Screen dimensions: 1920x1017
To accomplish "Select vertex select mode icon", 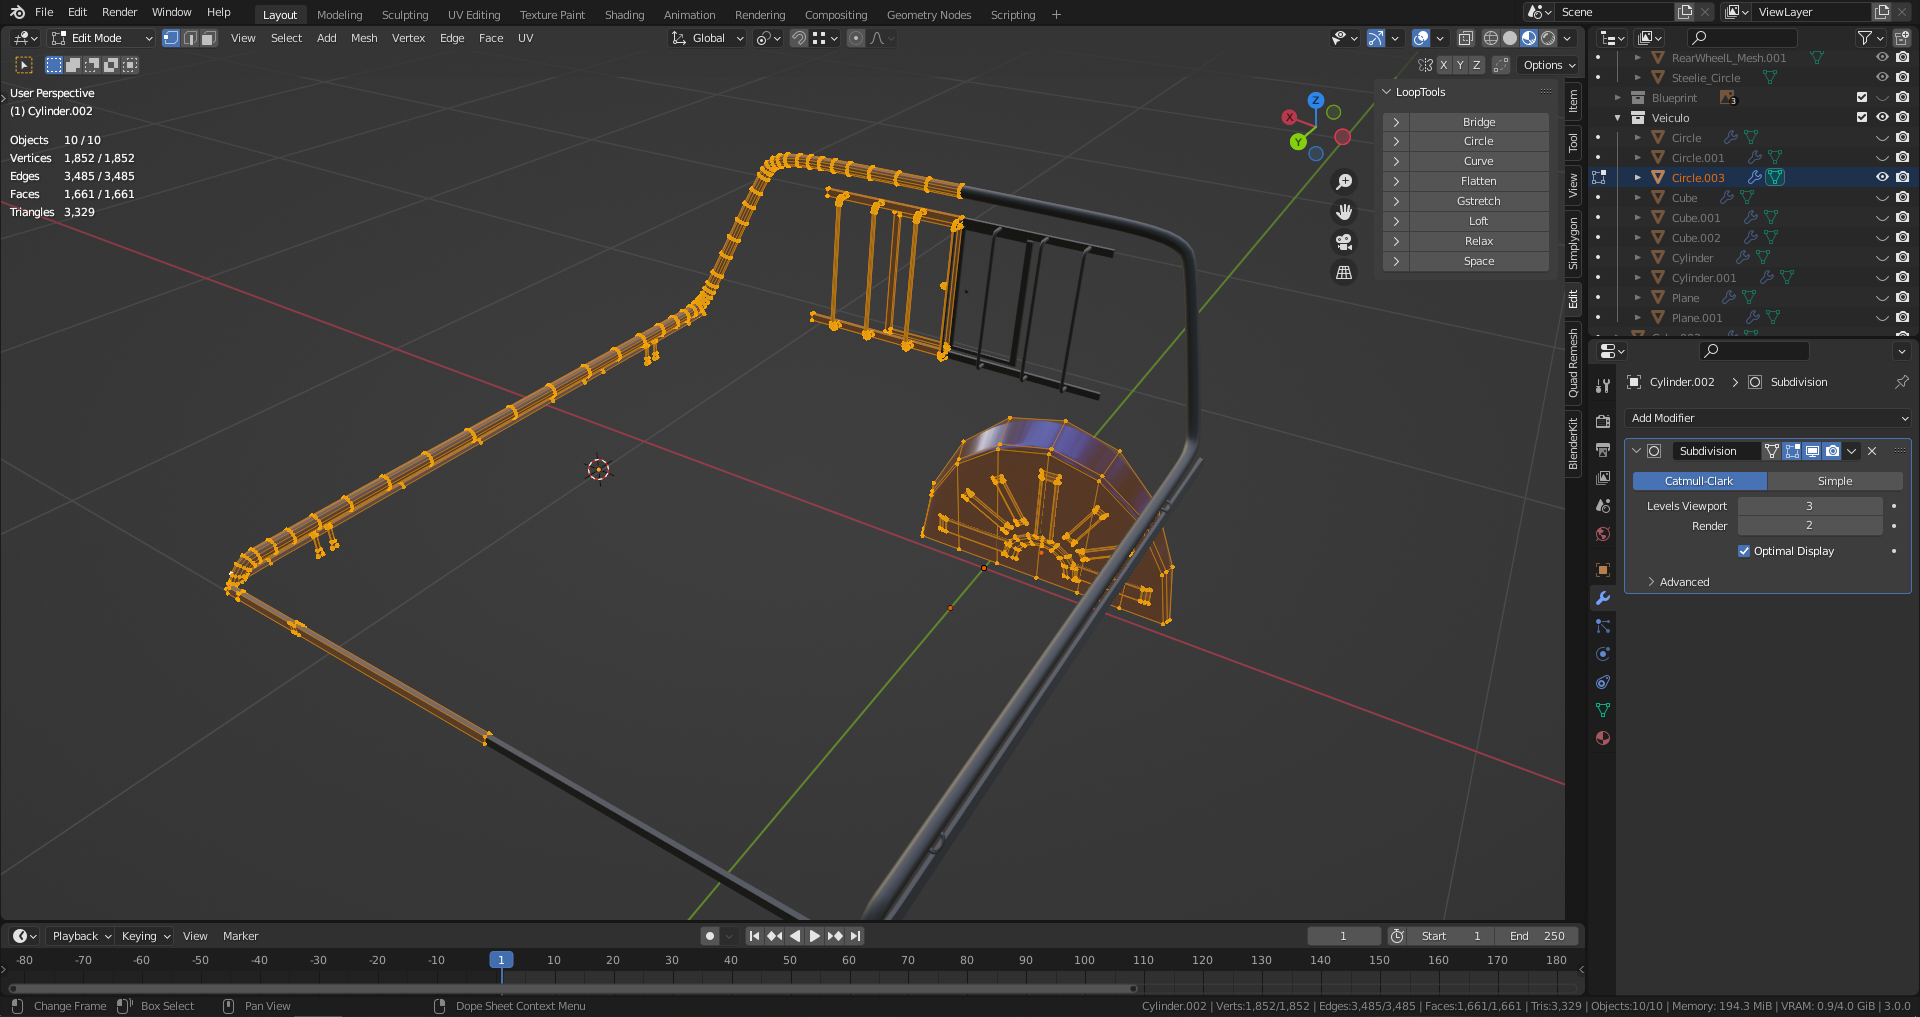I will (x=171, y=38).
